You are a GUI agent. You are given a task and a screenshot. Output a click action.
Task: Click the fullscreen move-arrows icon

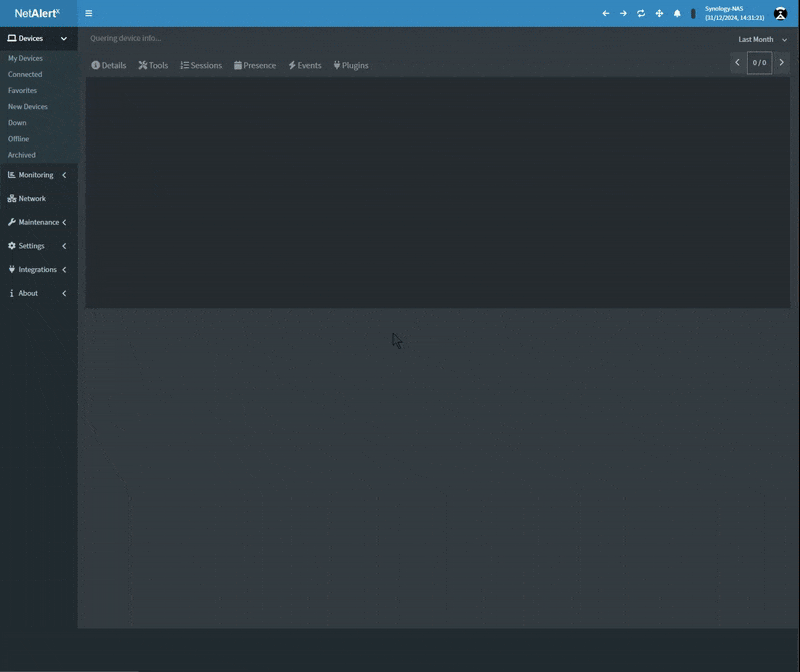click(x=659, y=13)
